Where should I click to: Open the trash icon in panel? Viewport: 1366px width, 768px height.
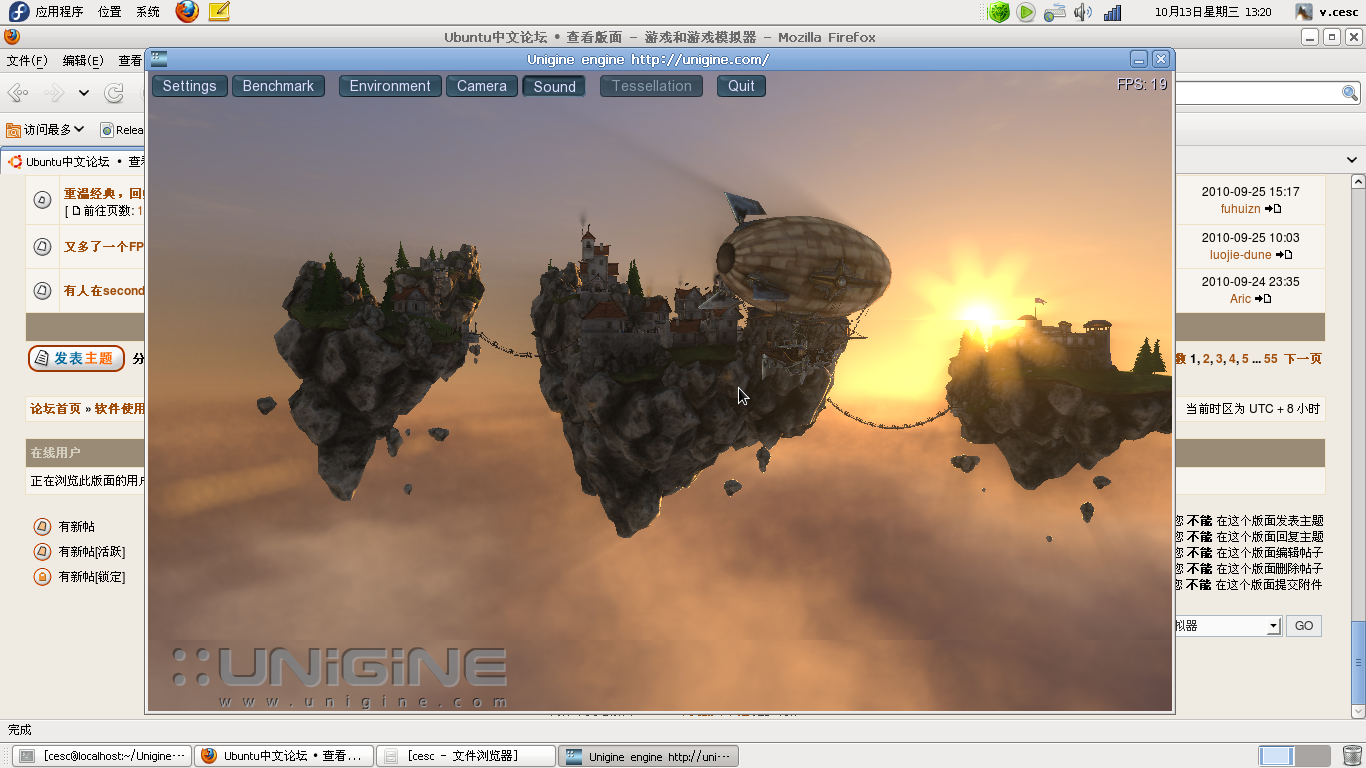[1352, 756]
